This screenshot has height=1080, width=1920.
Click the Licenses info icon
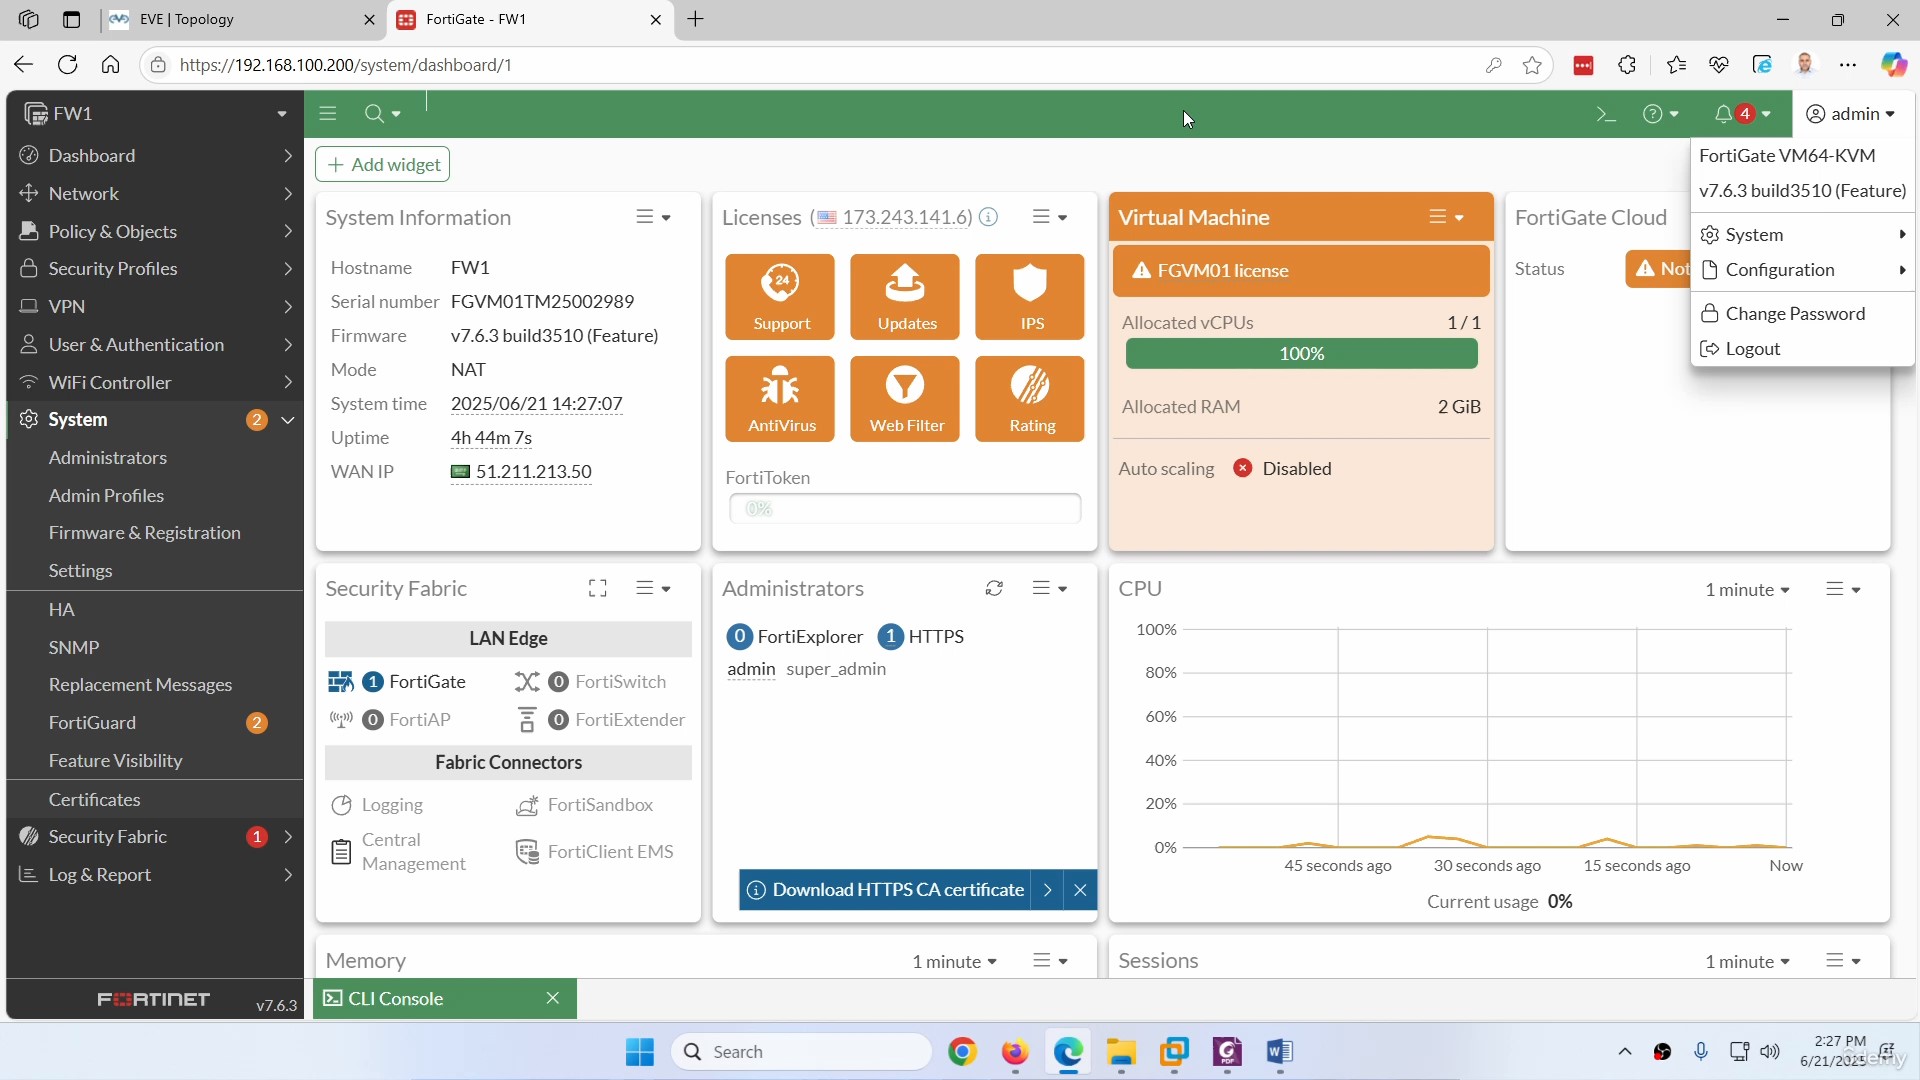[x=988, y=217]
